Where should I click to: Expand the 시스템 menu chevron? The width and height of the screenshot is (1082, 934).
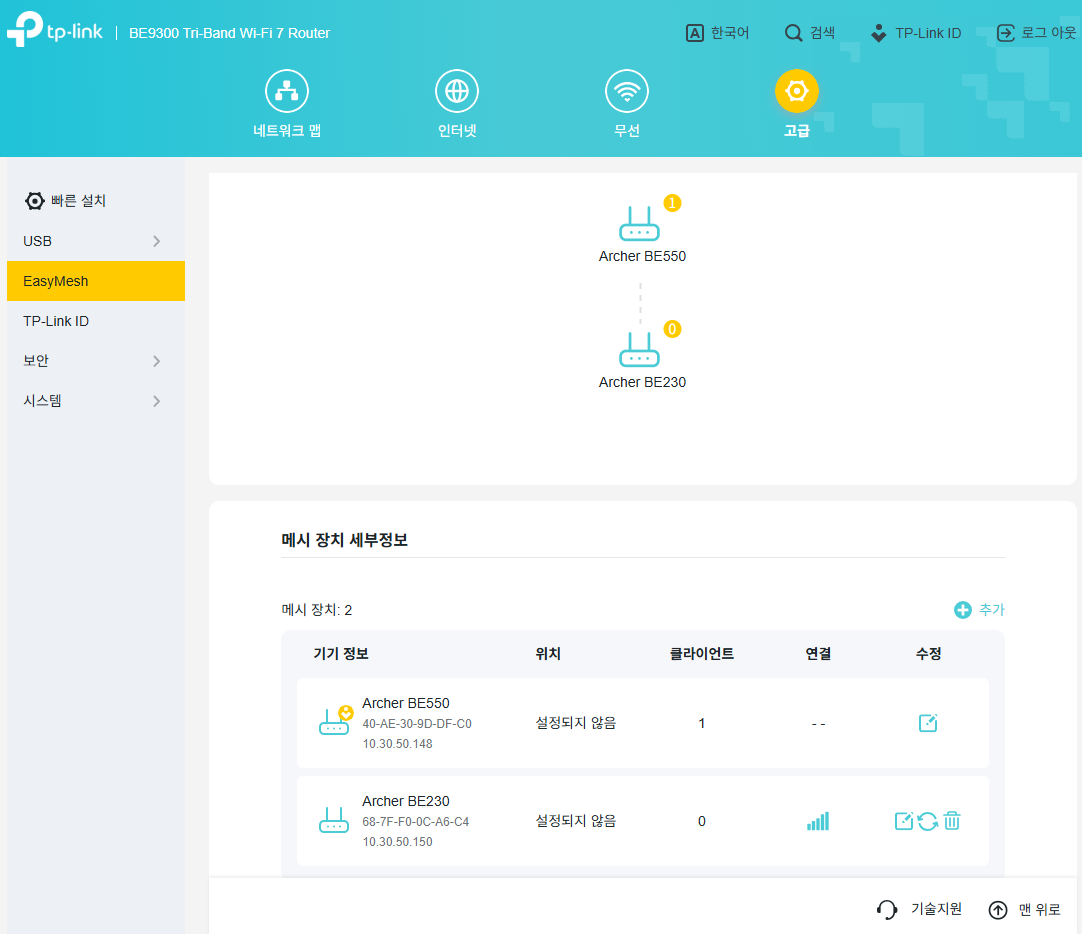[157, 401]
